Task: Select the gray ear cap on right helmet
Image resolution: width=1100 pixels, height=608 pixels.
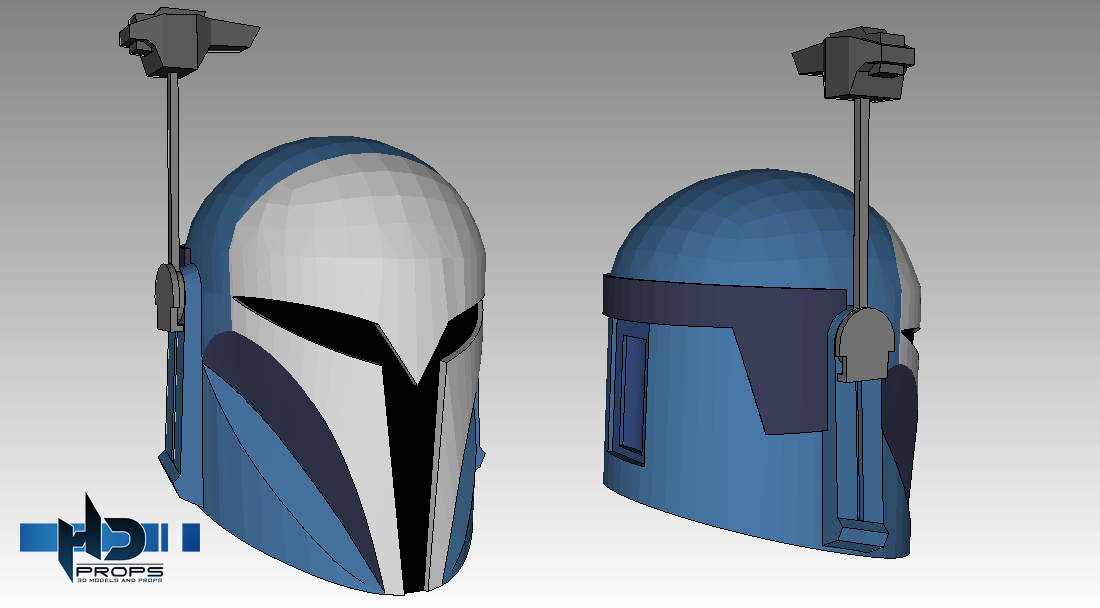Action: coord(864,343)
